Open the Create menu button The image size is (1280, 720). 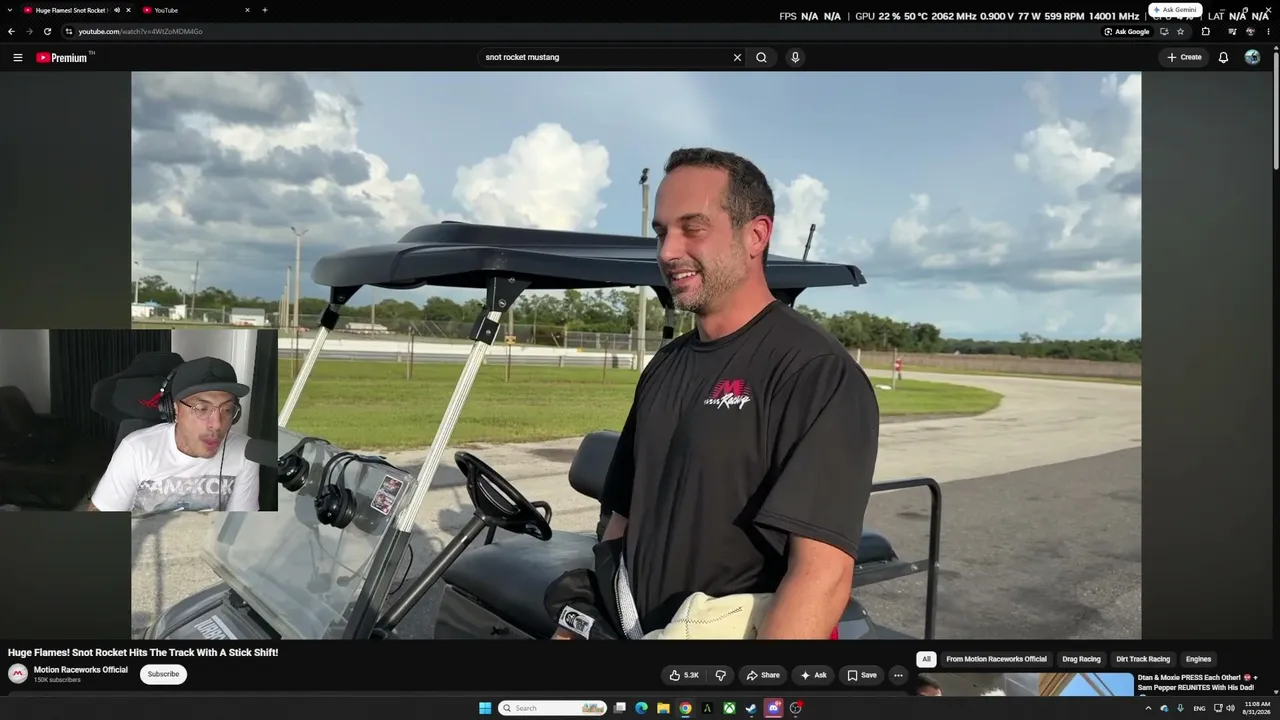coord(1184,57)
